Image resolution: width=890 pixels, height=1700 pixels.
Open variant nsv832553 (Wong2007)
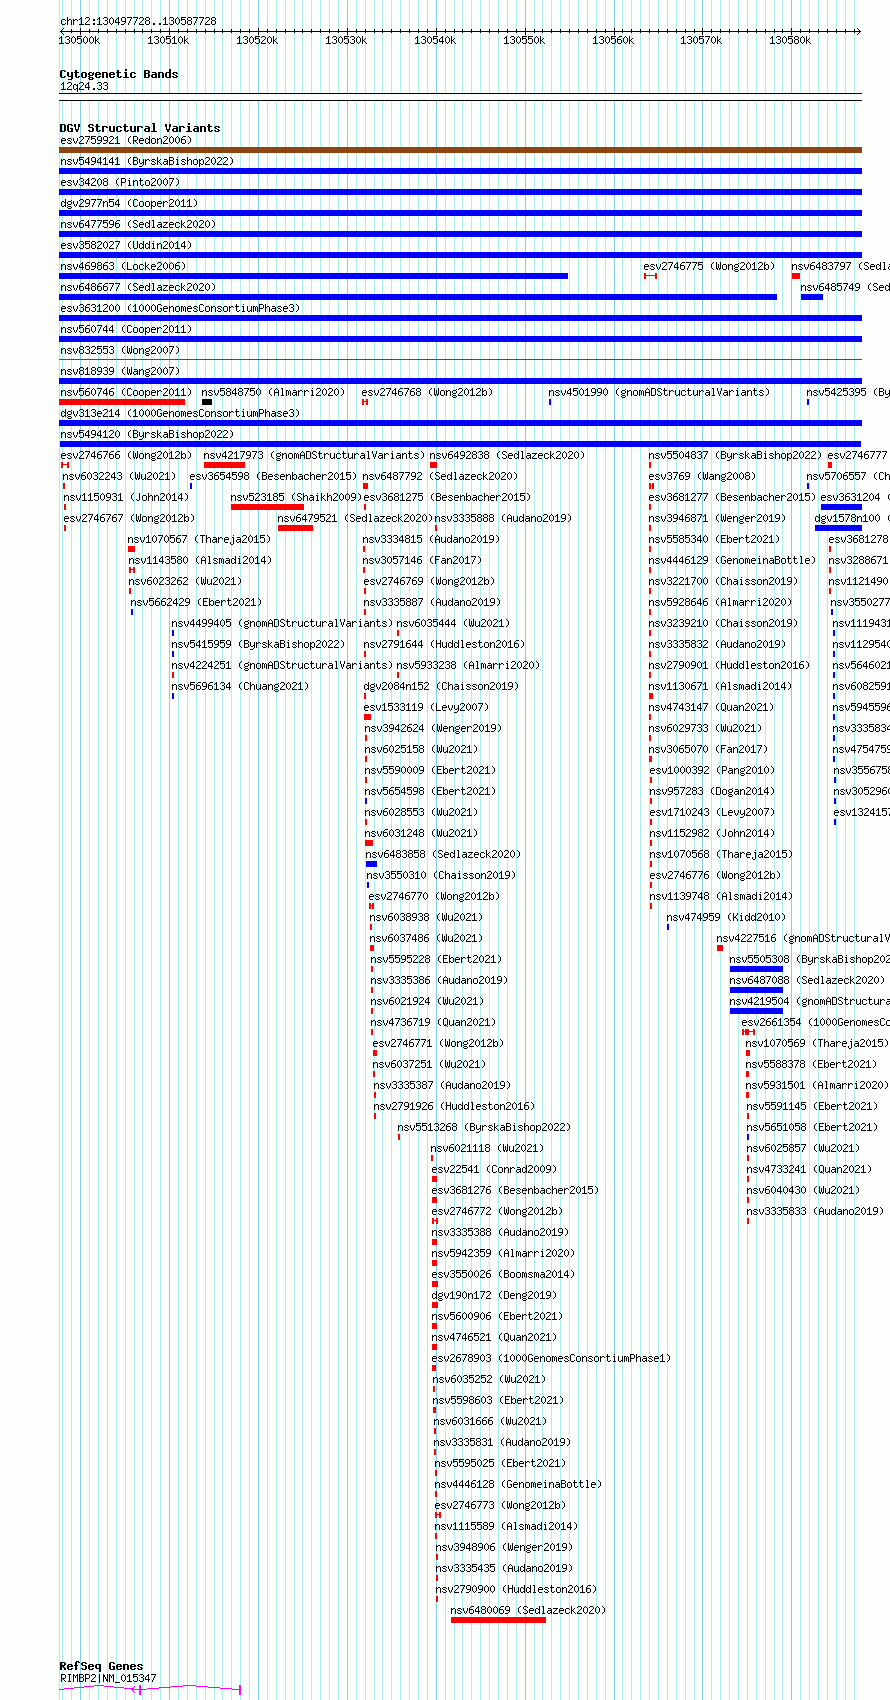120,350
